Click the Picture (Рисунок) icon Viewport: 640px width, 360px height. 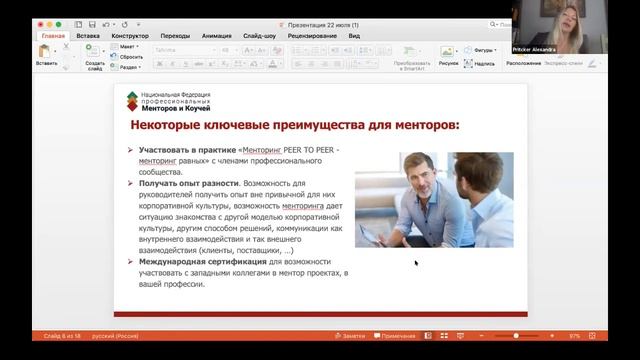coord(447,52)
